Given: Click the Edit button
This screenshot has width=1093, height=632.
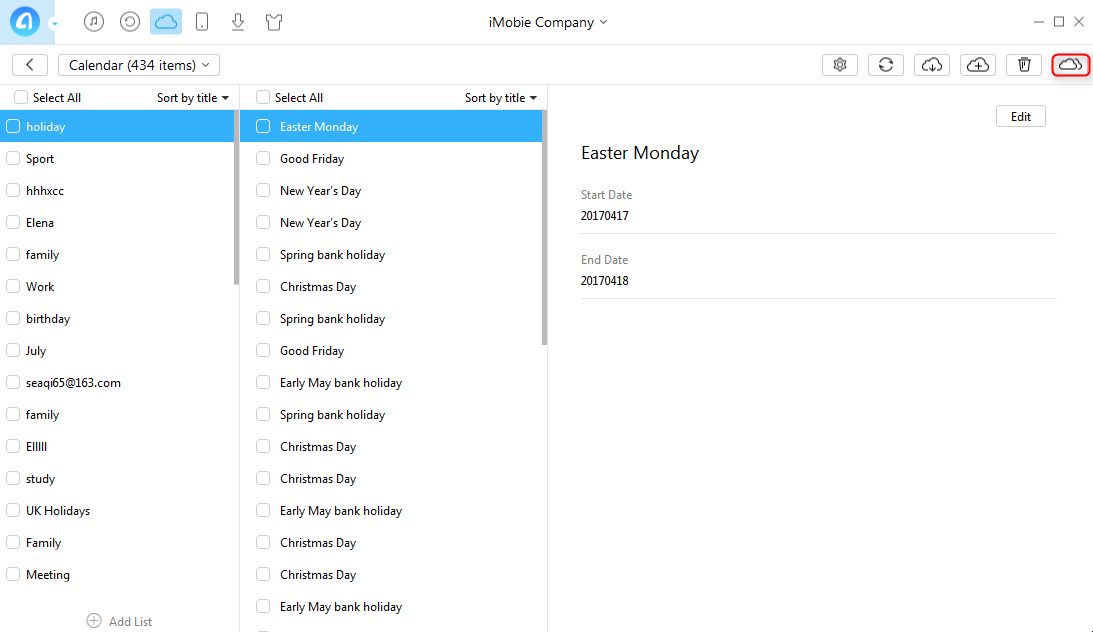Looking at the screenshot, I should [x=1020, y=117].
